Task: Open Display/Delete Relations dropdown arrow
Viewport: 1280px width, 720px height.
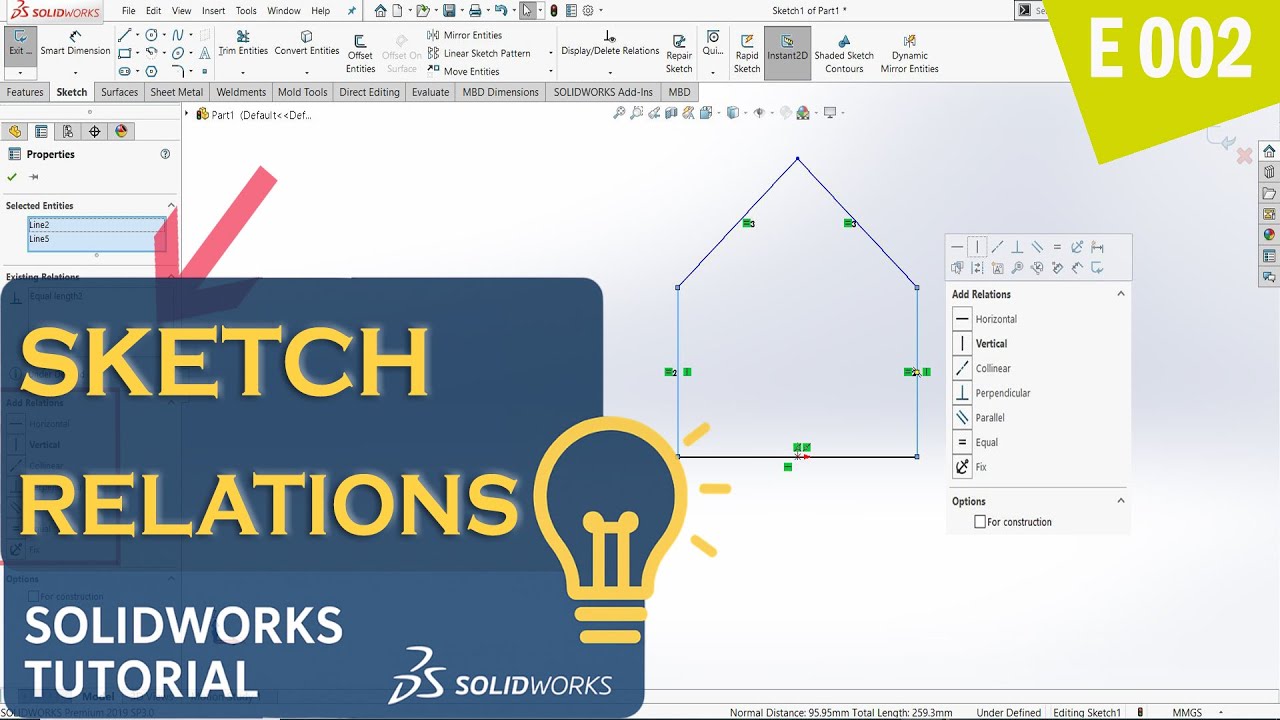Action: click(x=610, y=71)
